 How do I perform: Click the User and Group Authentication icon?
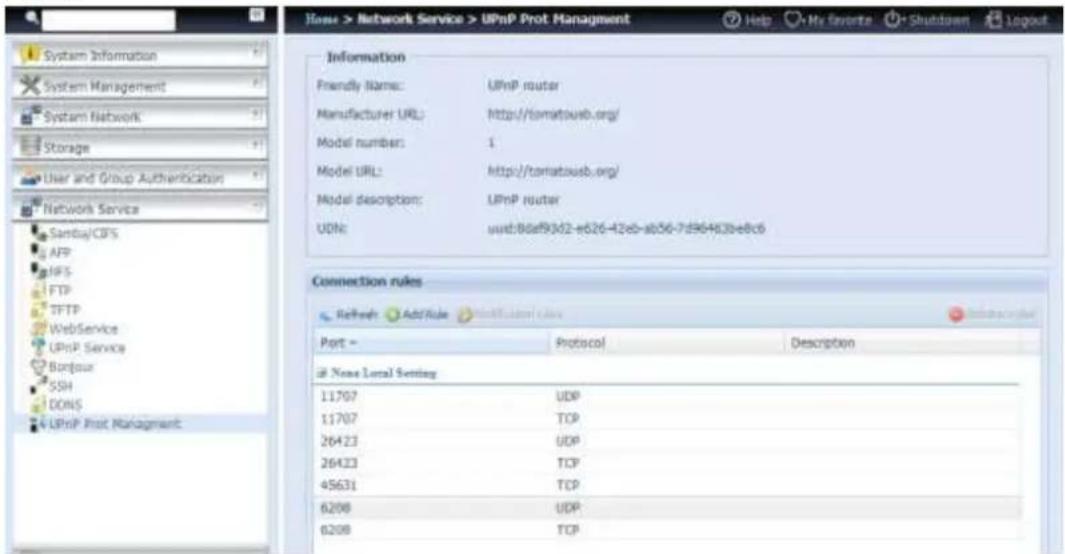click(31, 178)
